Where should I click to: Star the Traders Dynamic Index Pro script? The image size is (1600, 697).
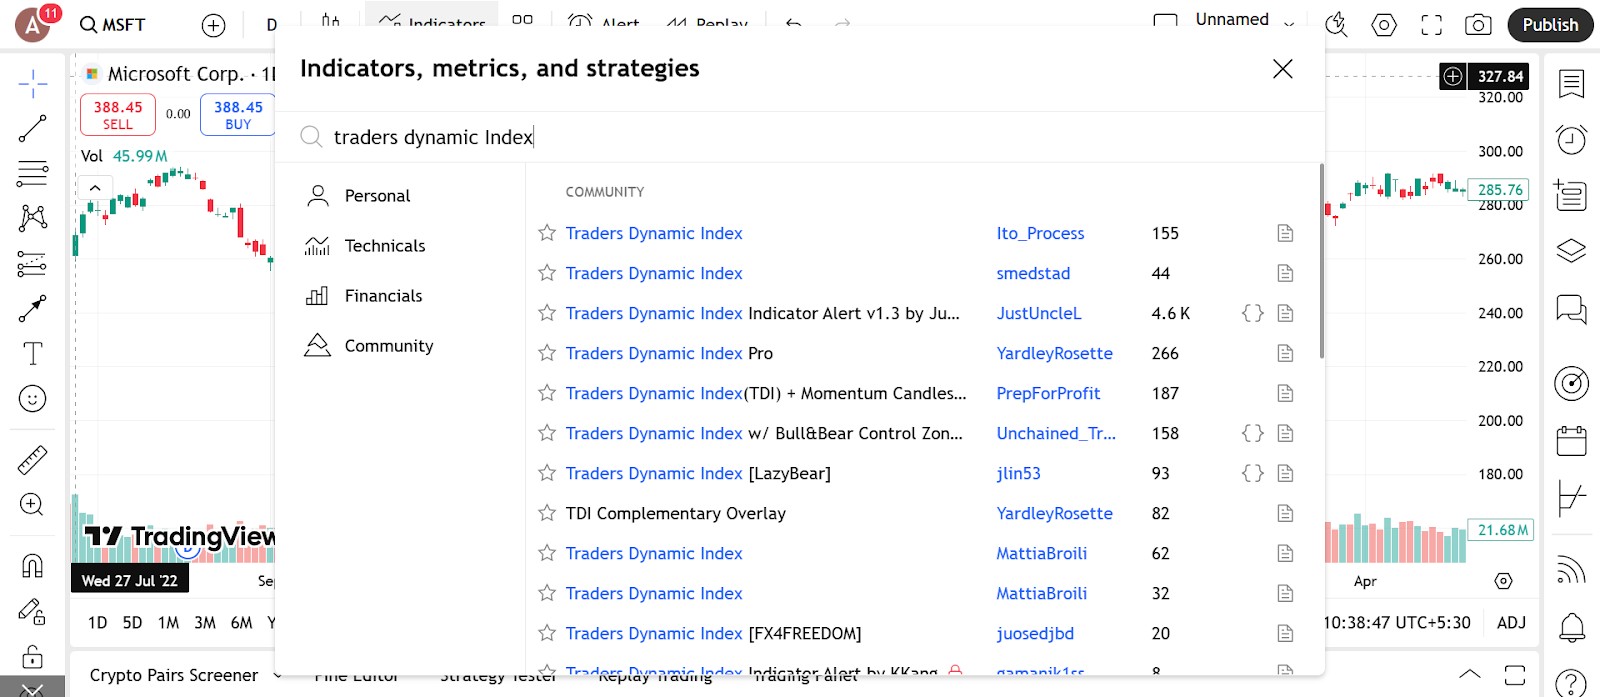547,353
